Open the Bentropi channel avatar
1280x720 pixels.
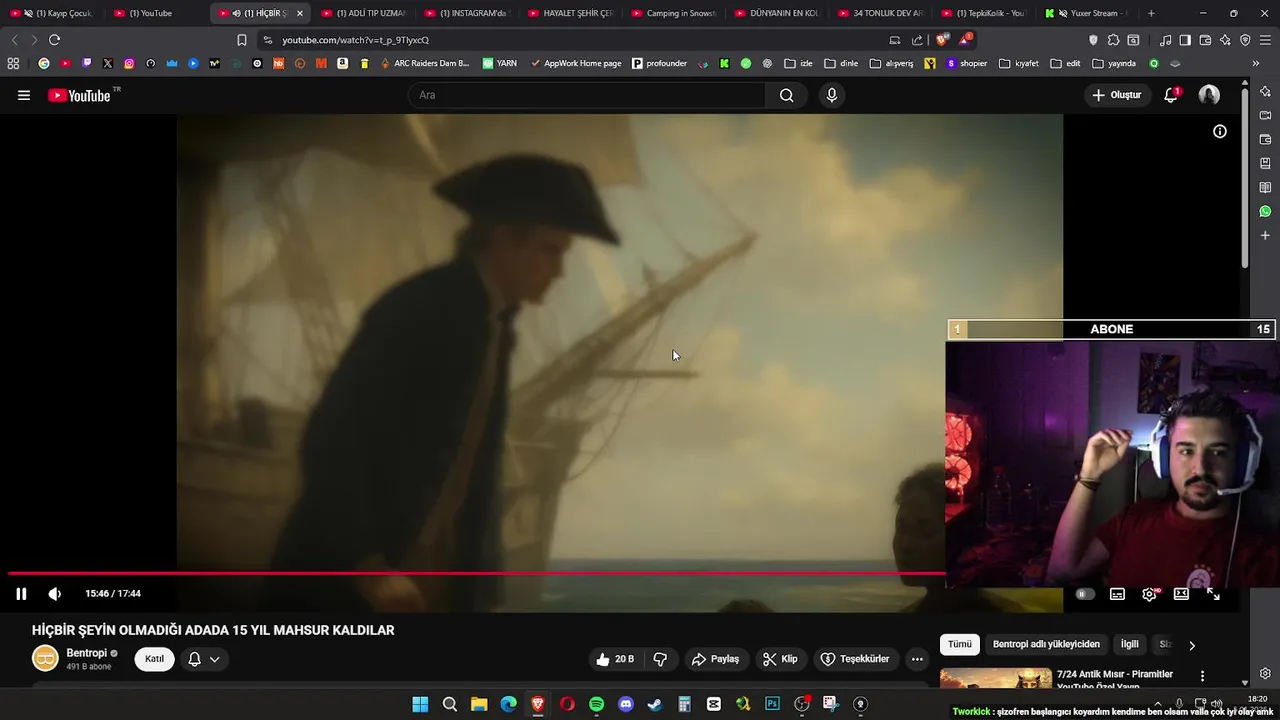pyautogui.click(x=45, y=658)
